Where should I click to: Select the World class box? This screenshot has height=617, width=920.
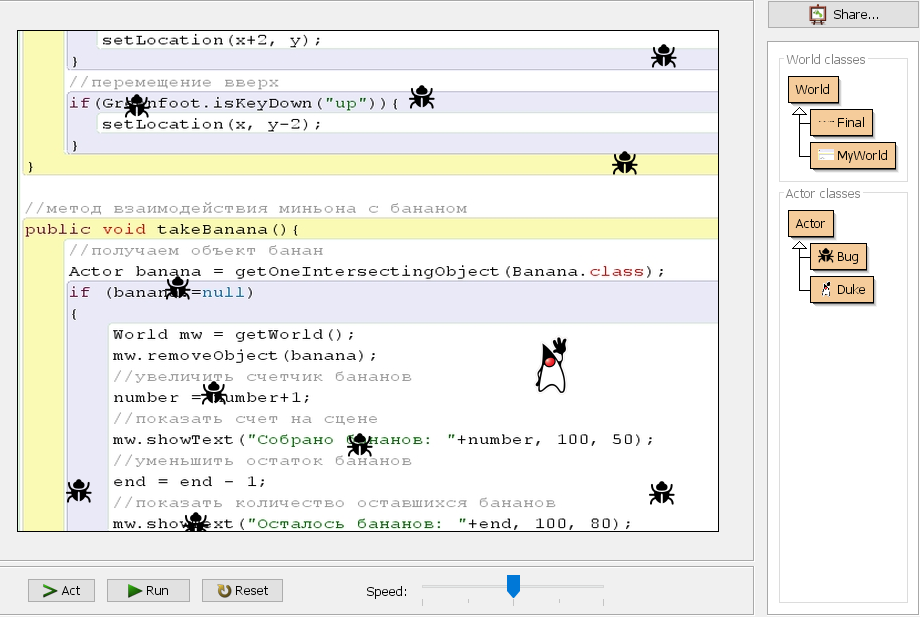click(812, 89)
